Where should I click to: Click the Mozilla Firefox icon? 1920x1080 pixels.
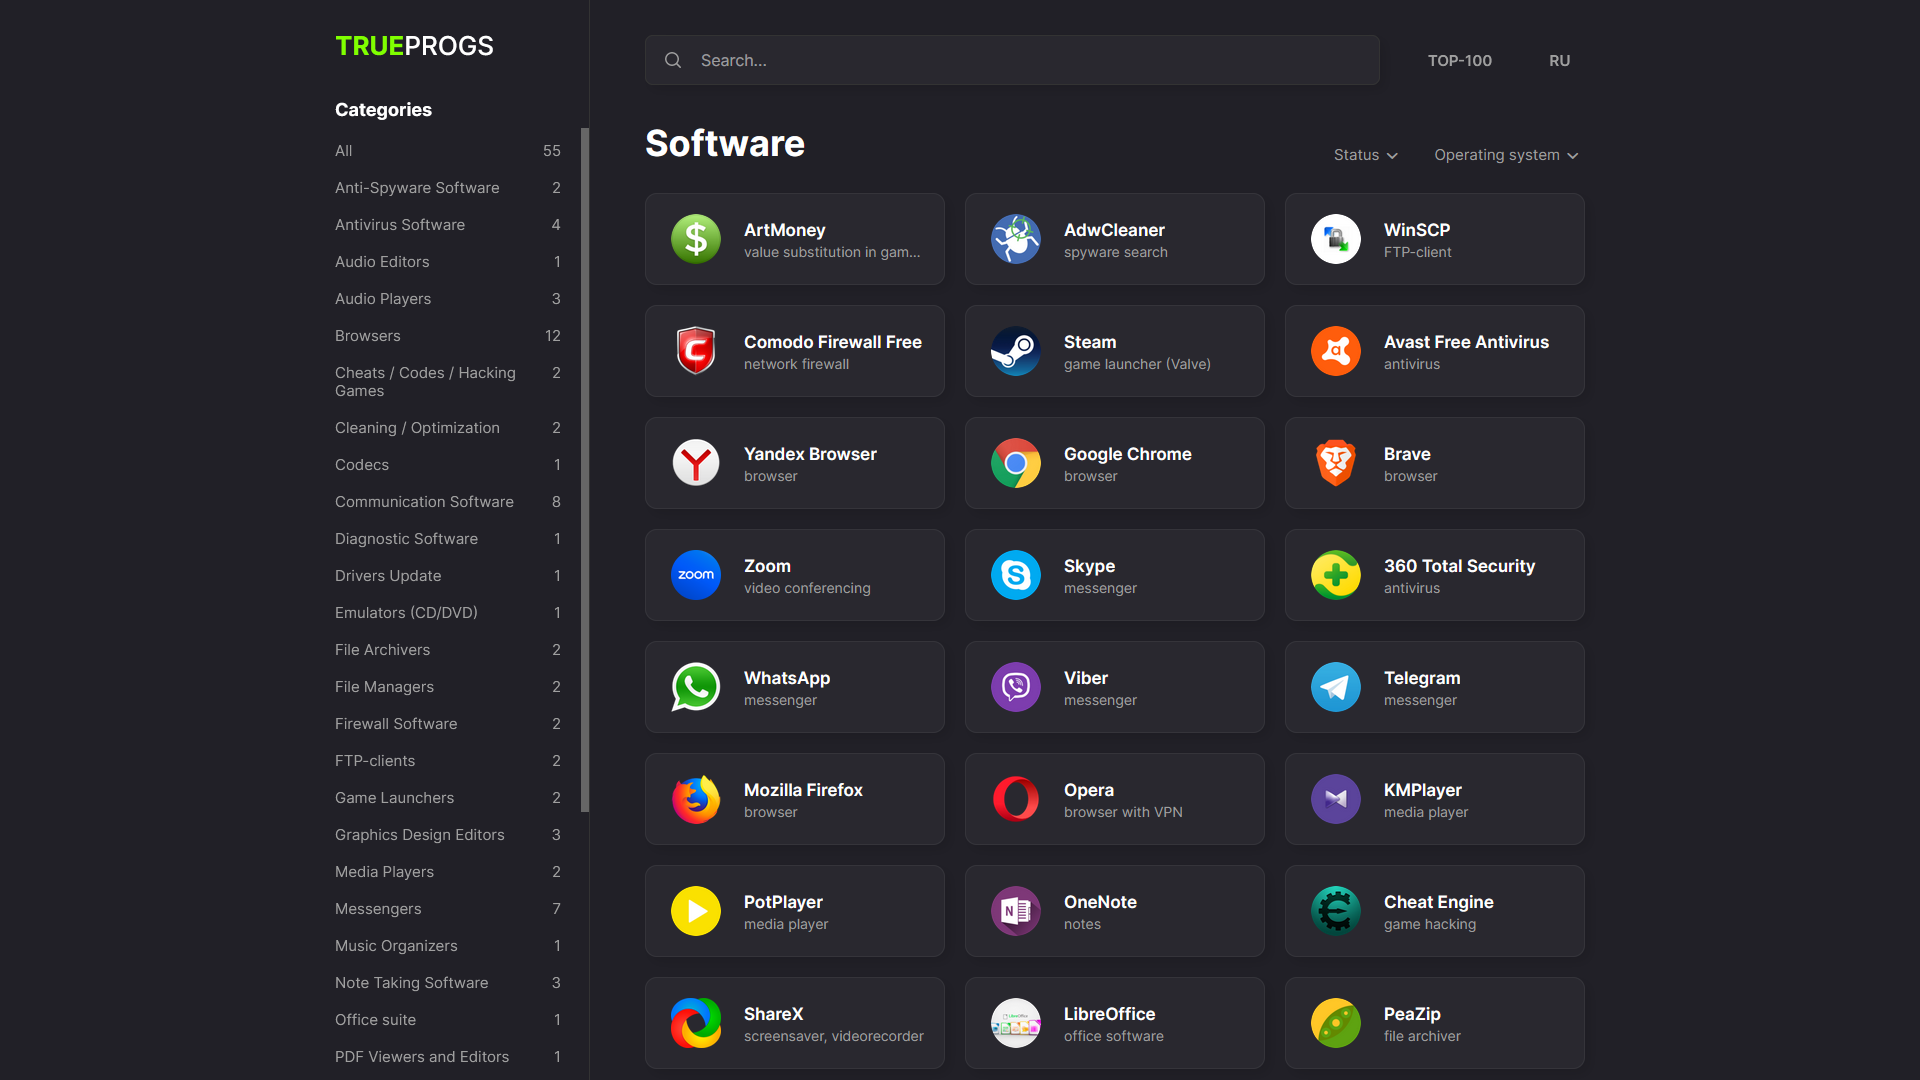pos(696,799)
